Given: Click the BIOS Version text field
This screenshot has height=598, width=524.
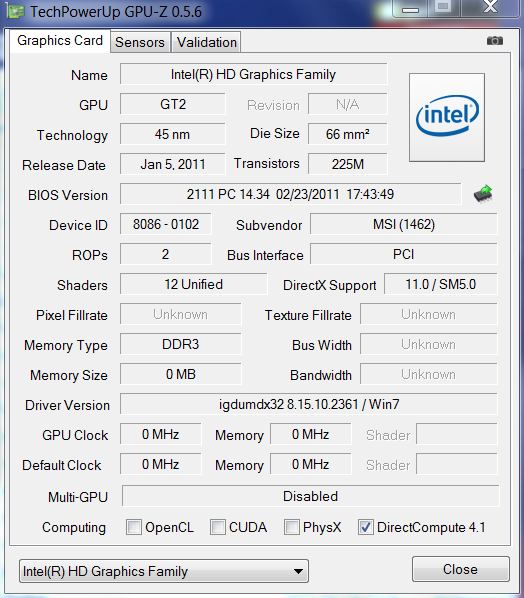Looking at the screenshot, I should [291, 194].
